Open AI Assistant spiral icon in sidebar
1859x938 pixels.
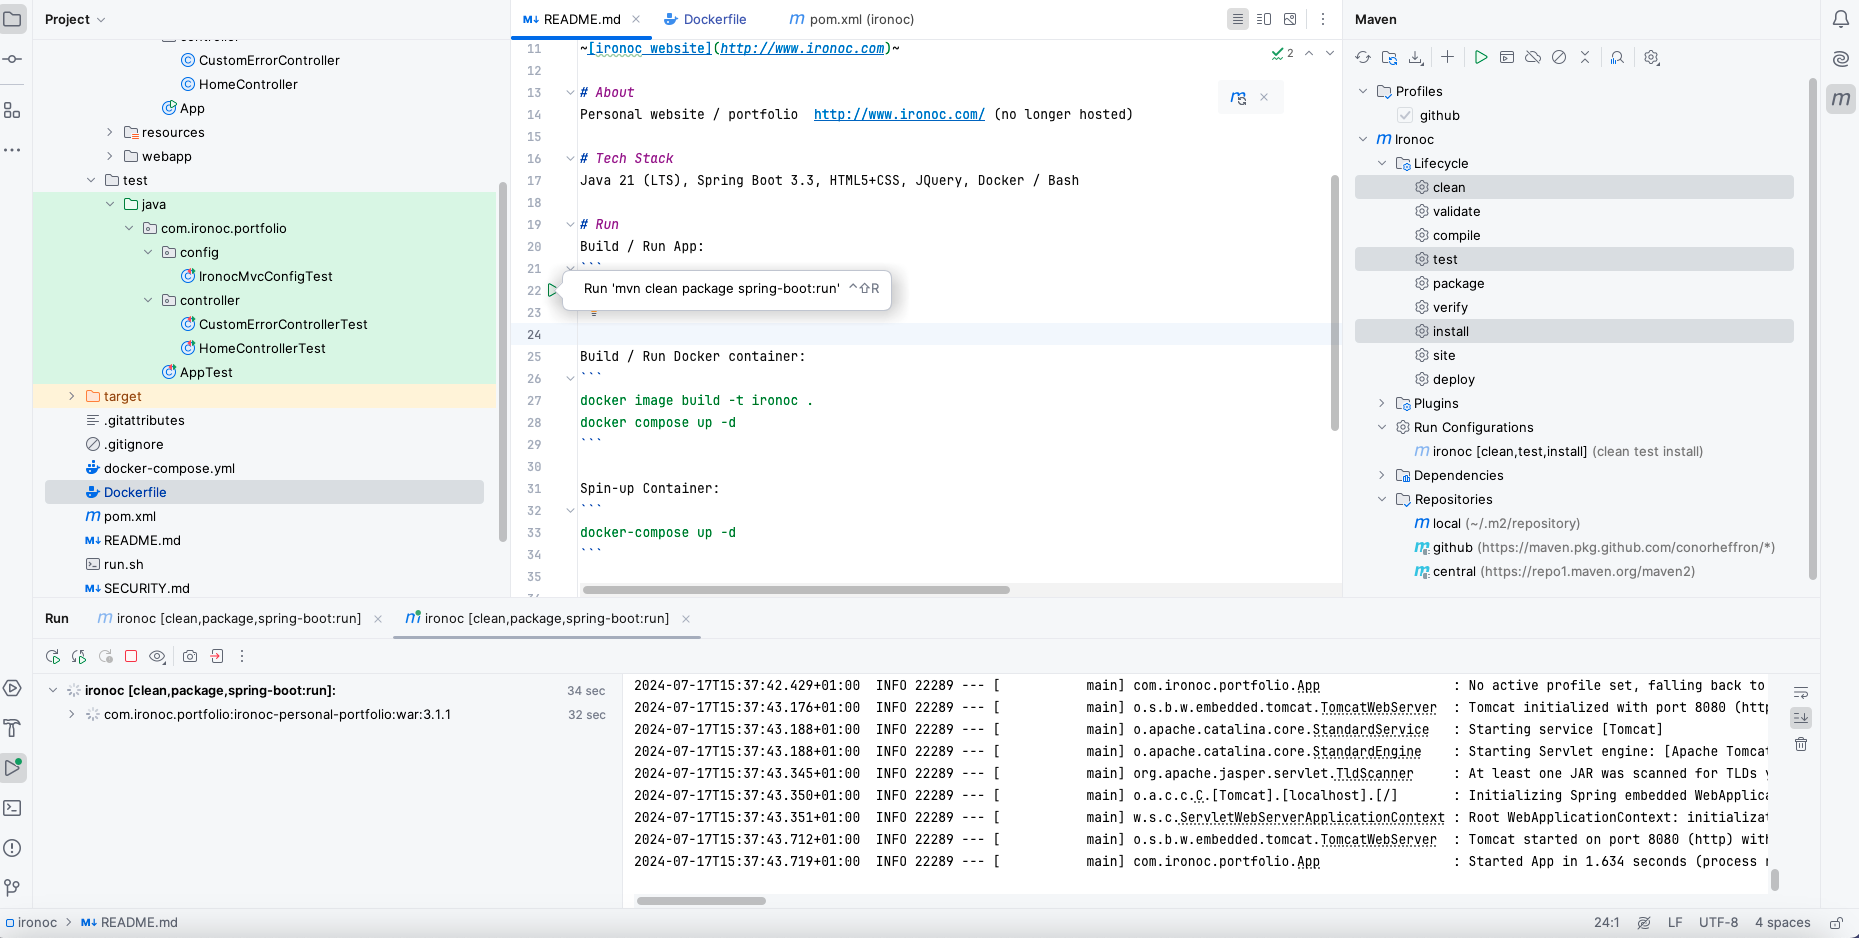(x=1841, y=59)
